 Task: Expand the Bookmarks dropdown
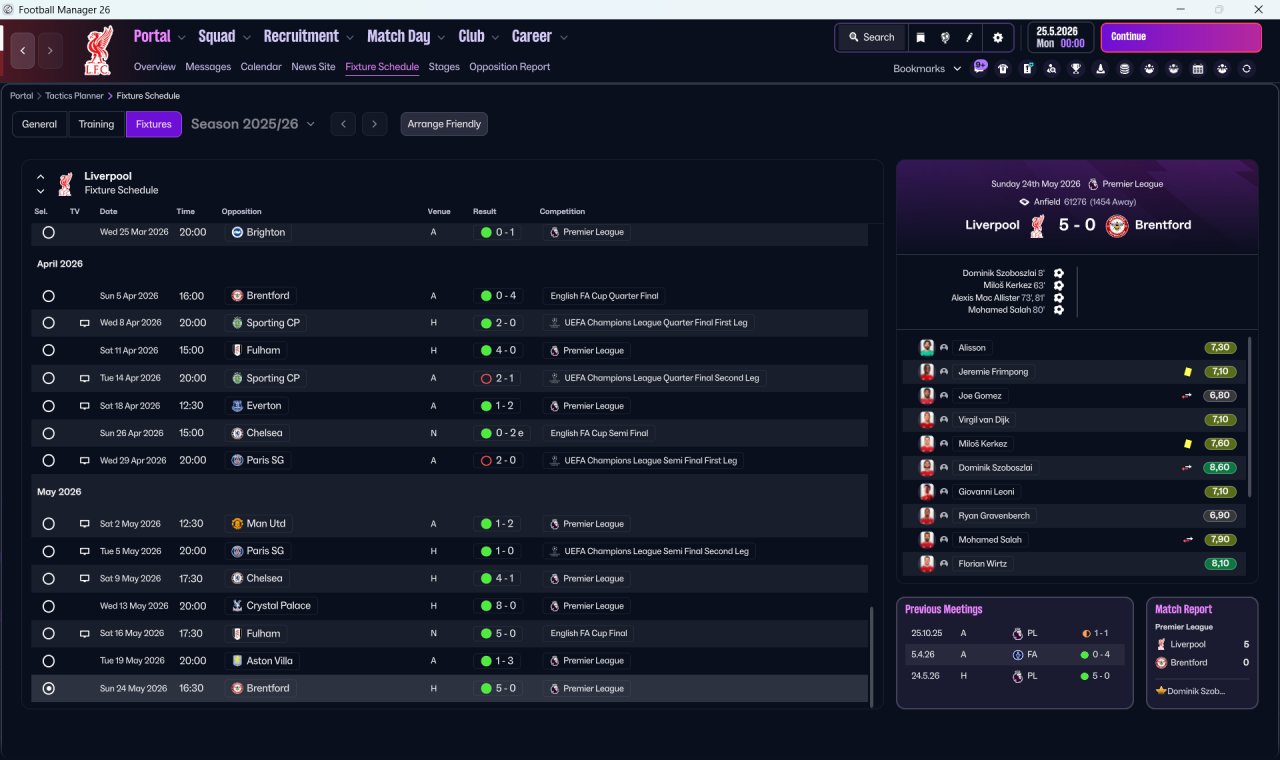point(927,69)
